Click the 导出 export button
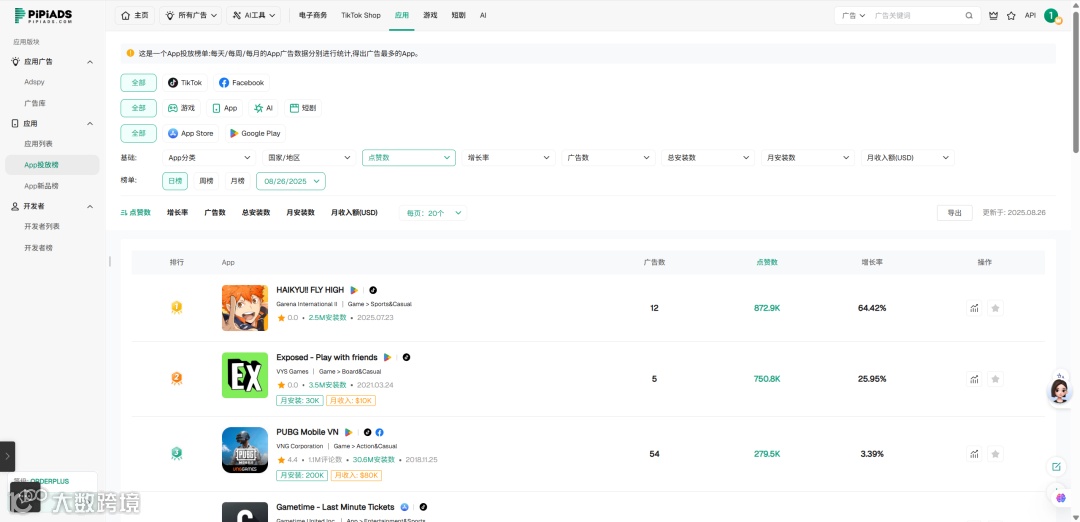This screenshot has height=522, width=1080. pos(955,213)
